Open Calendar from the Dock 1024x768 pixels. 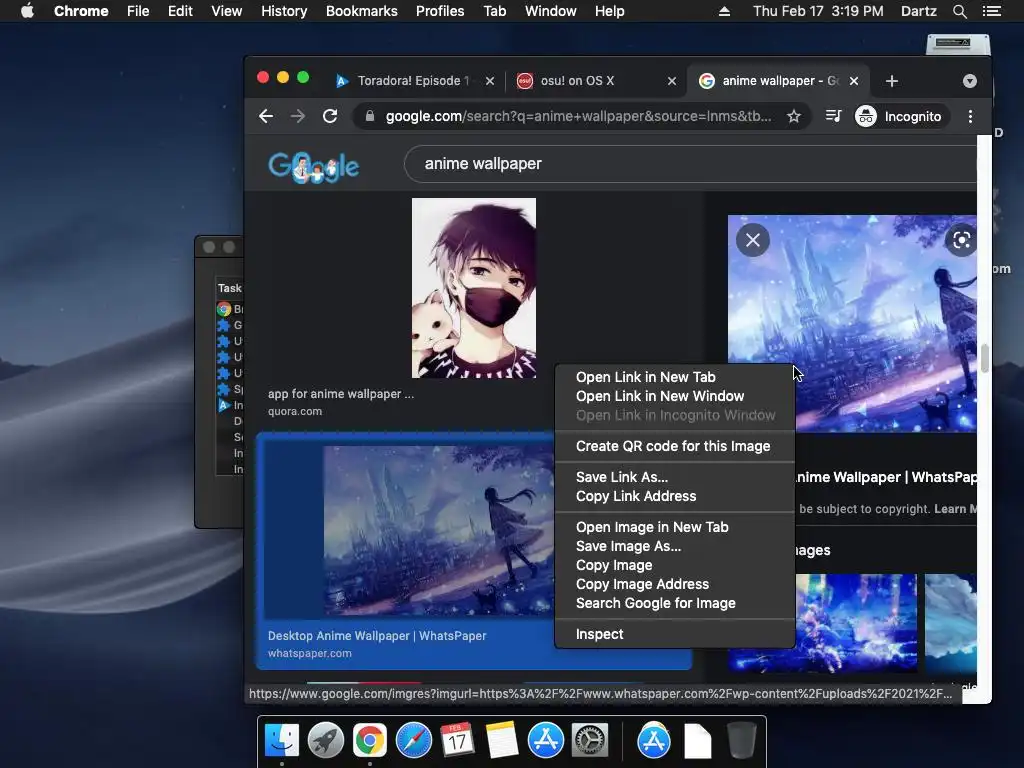tap(457, 741)
